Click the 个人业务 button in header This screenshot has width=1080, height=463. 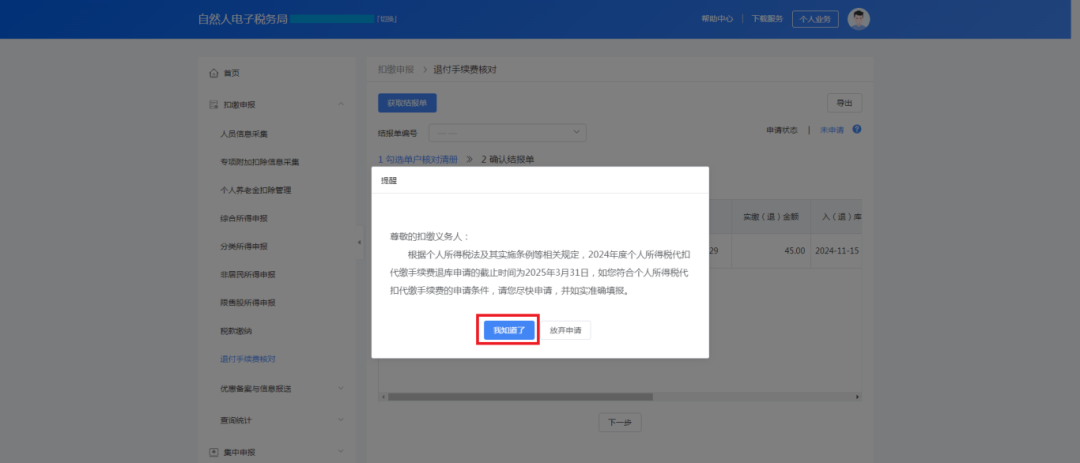815,19
